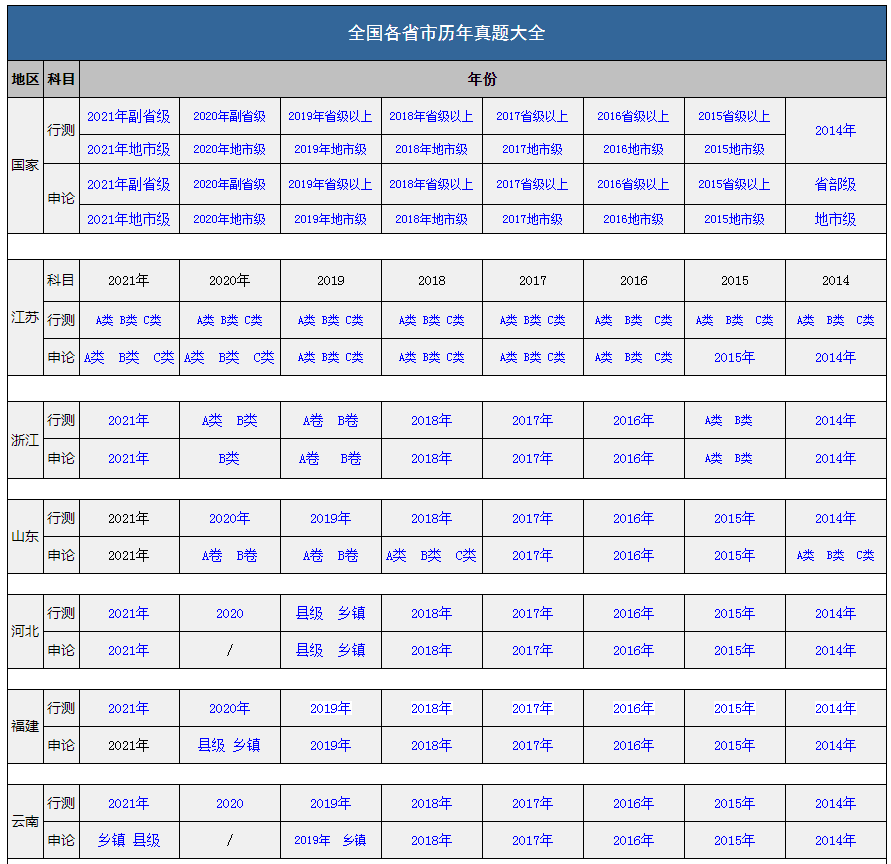This screenshot has width=891, height=864.
Task: Select 国家 申论 2019年地市级
Action: tap(330, 219)
